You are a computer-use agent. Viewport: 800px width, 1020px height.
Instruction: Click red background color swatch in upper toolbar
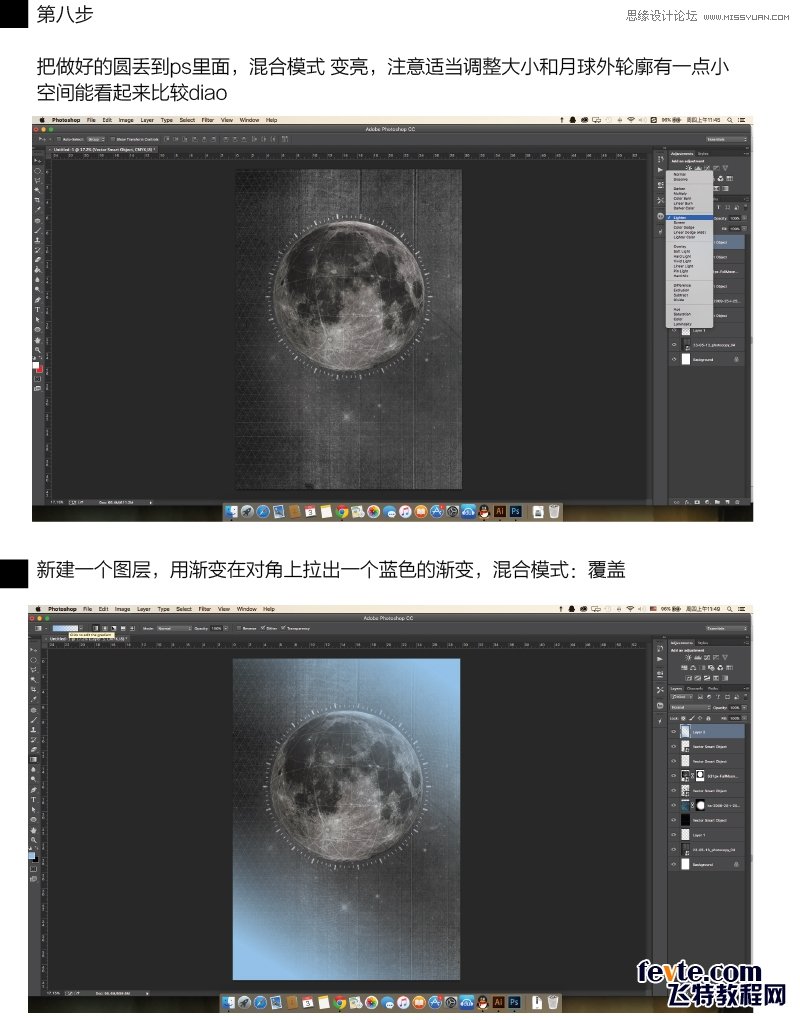pyautogui.click(x=40, y=369)
